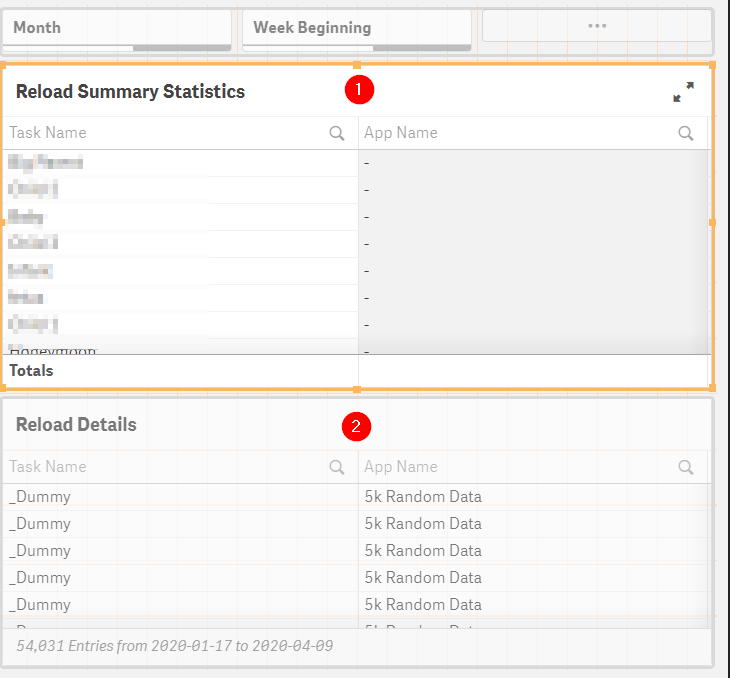Expand the collapsed filters ellipsis box
This screenshot has height=678, width=730.
click(x=597, y=26)
